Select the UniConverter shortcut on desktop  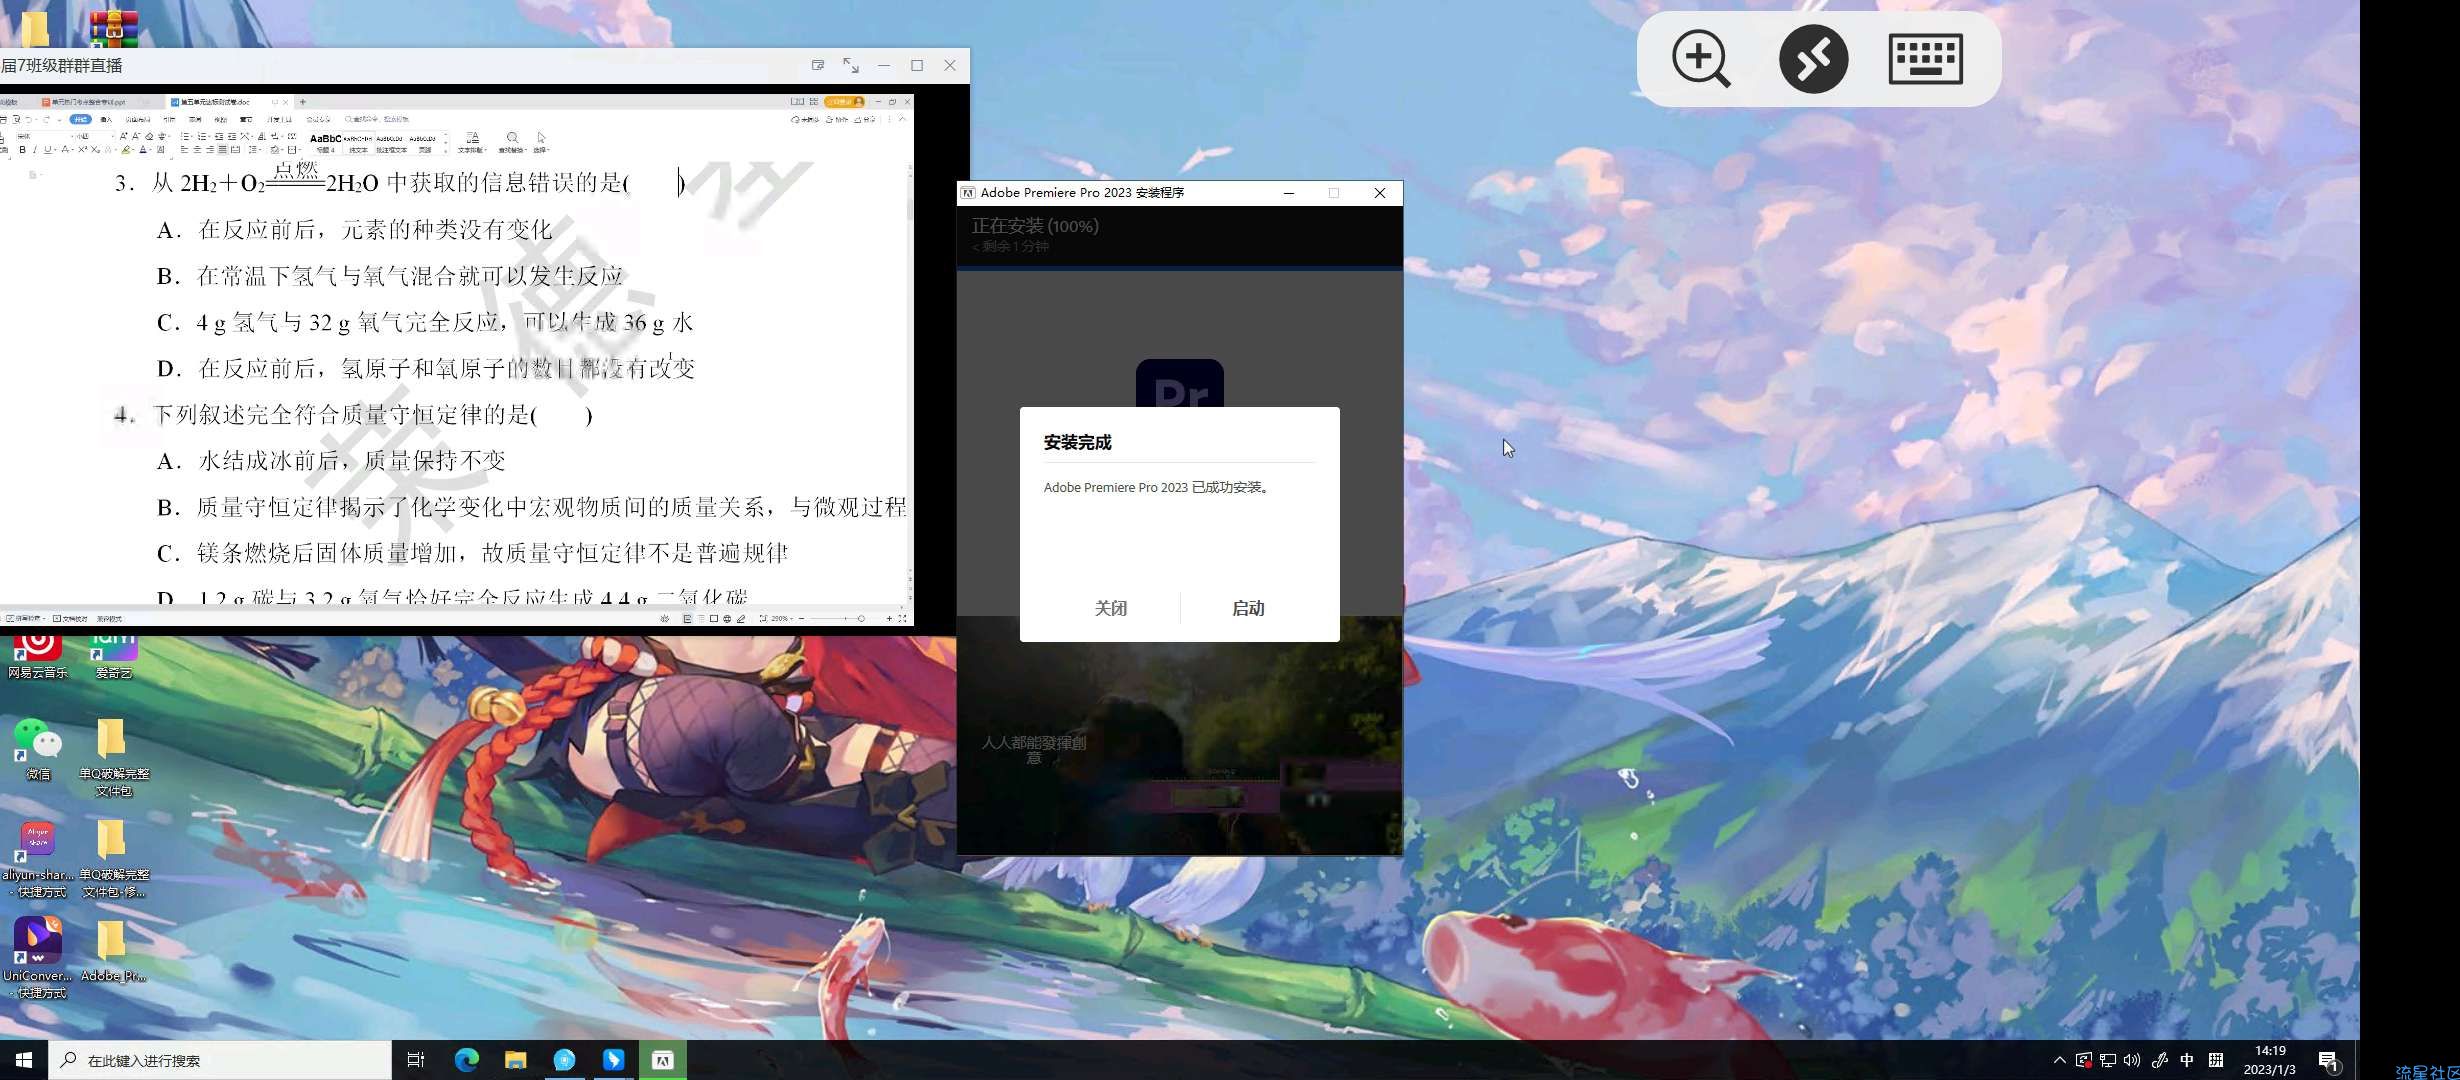click(x=38, y=958)
